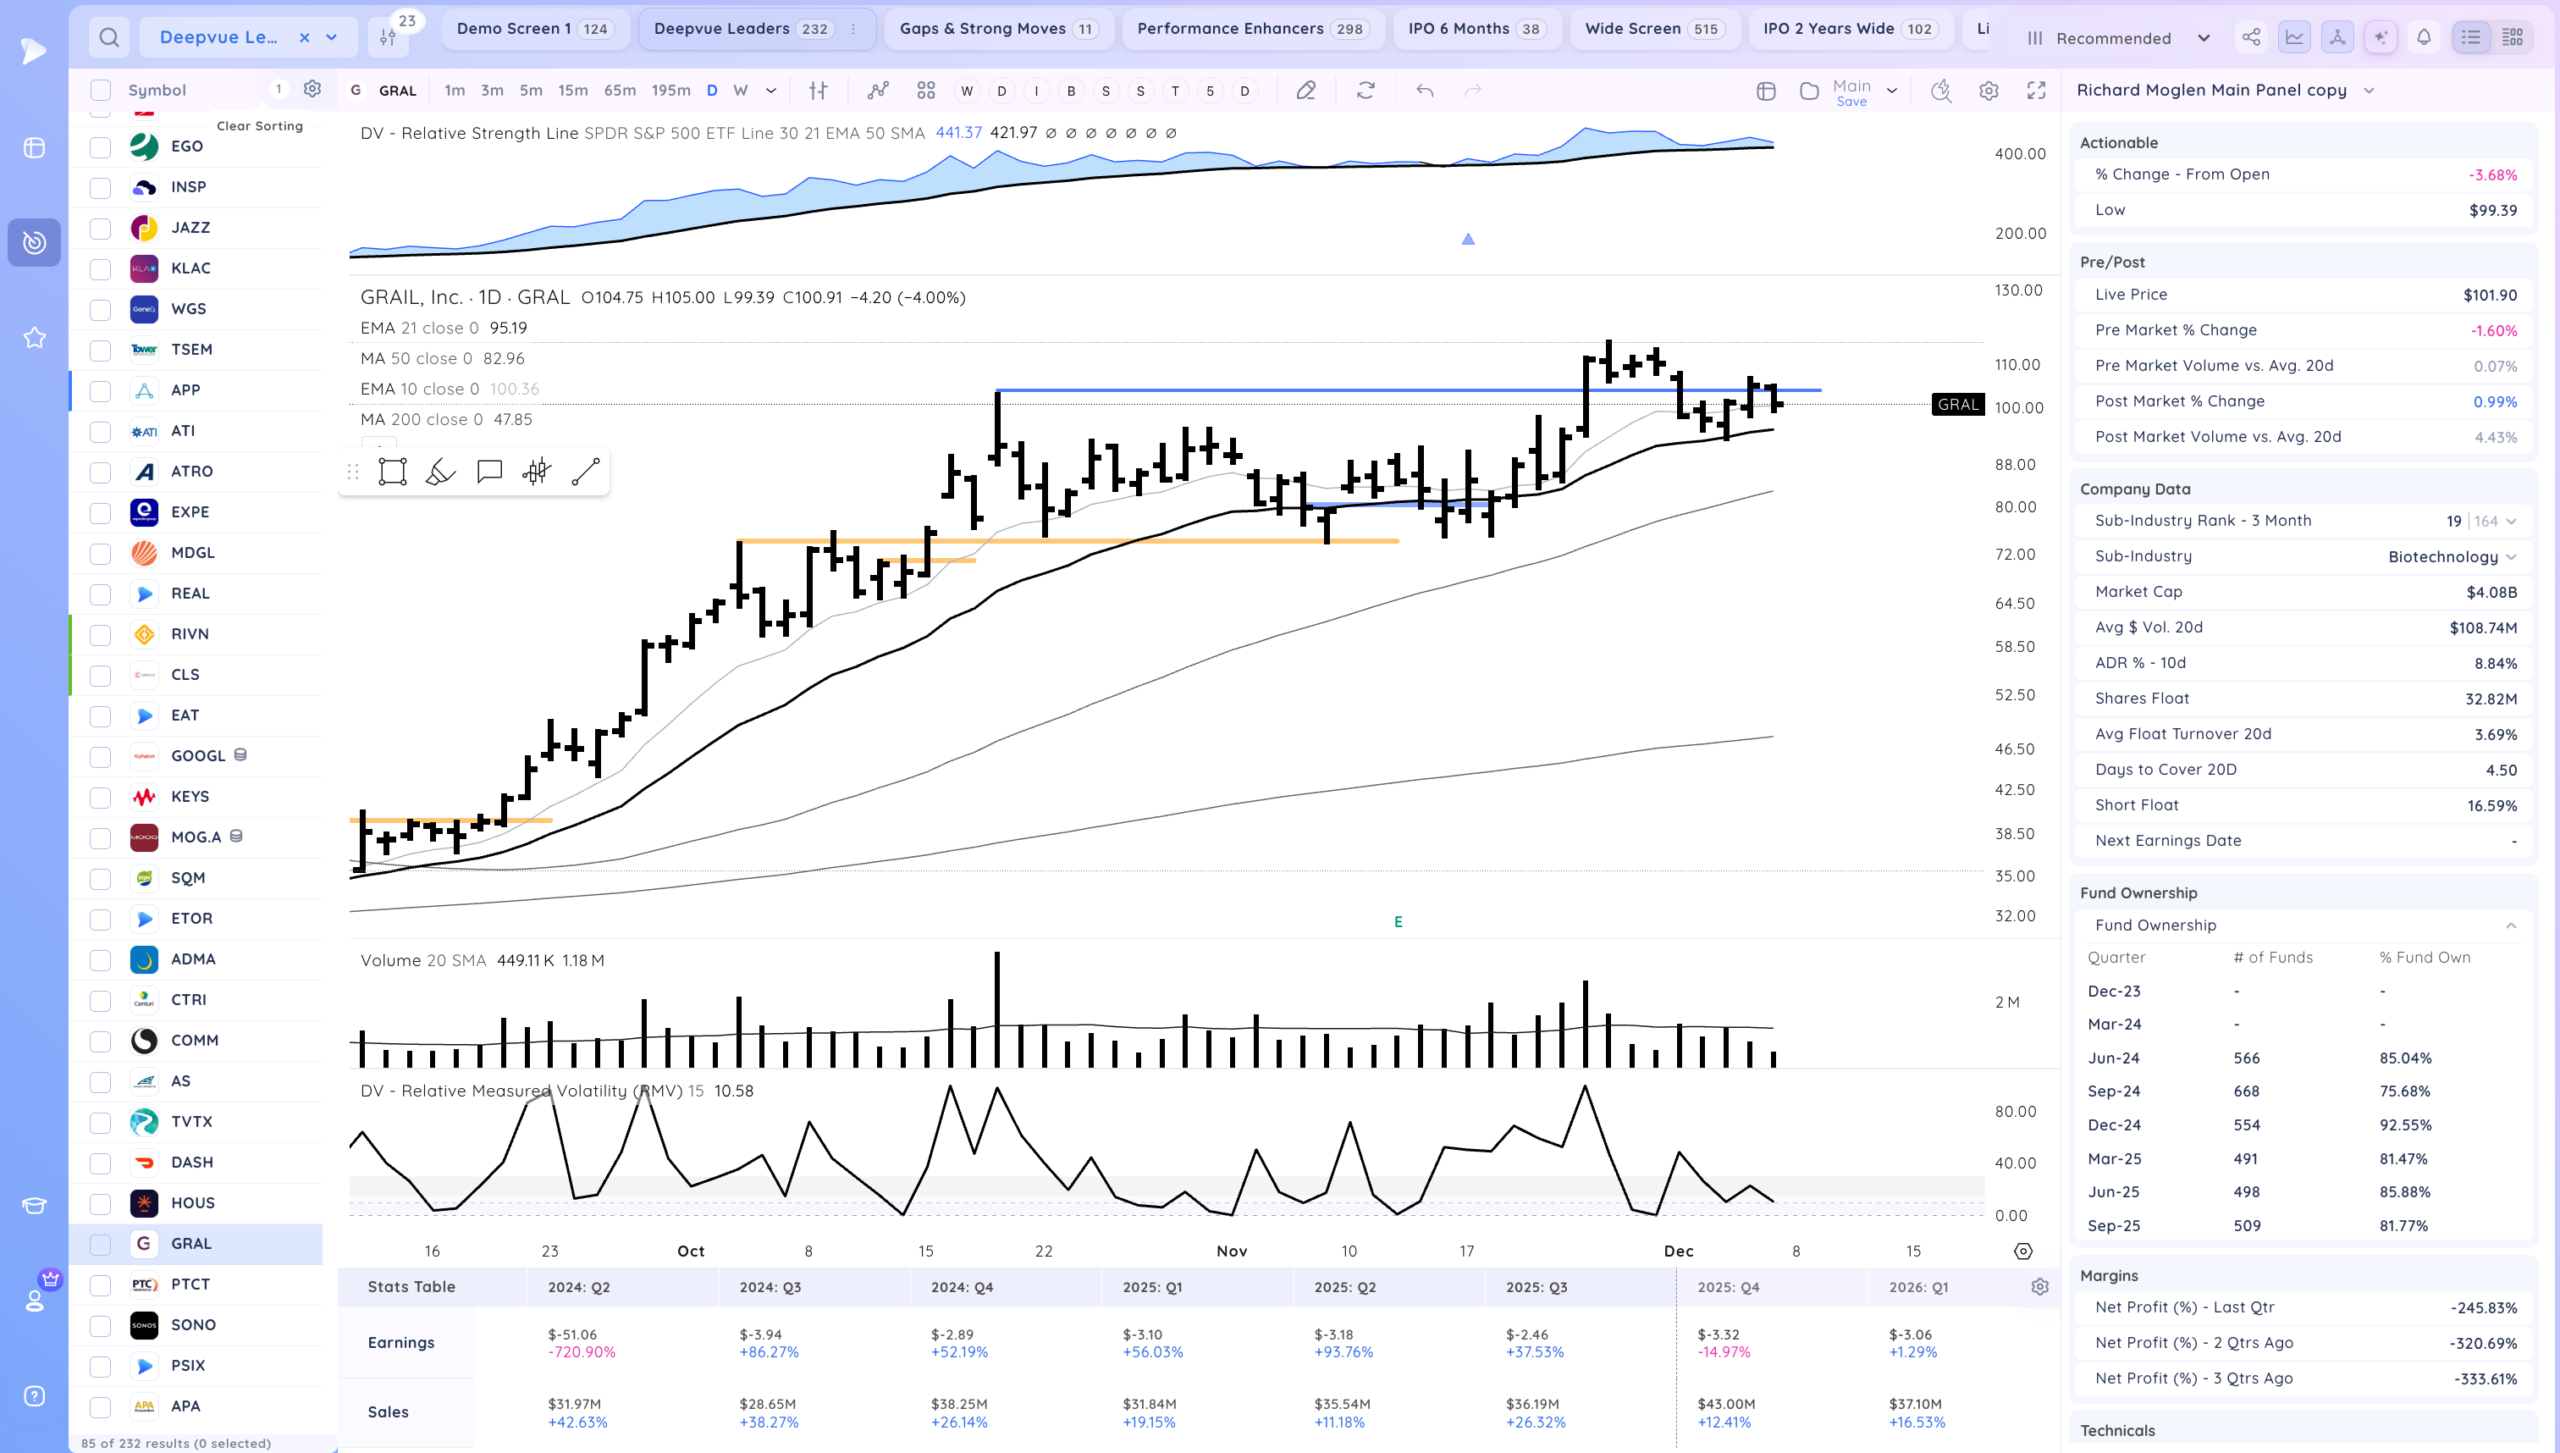Image resolution: width=2560 pixels, height=1453 pixels.
Task: Check the KLAC row checkbox
Action: (x=100, y=269)
